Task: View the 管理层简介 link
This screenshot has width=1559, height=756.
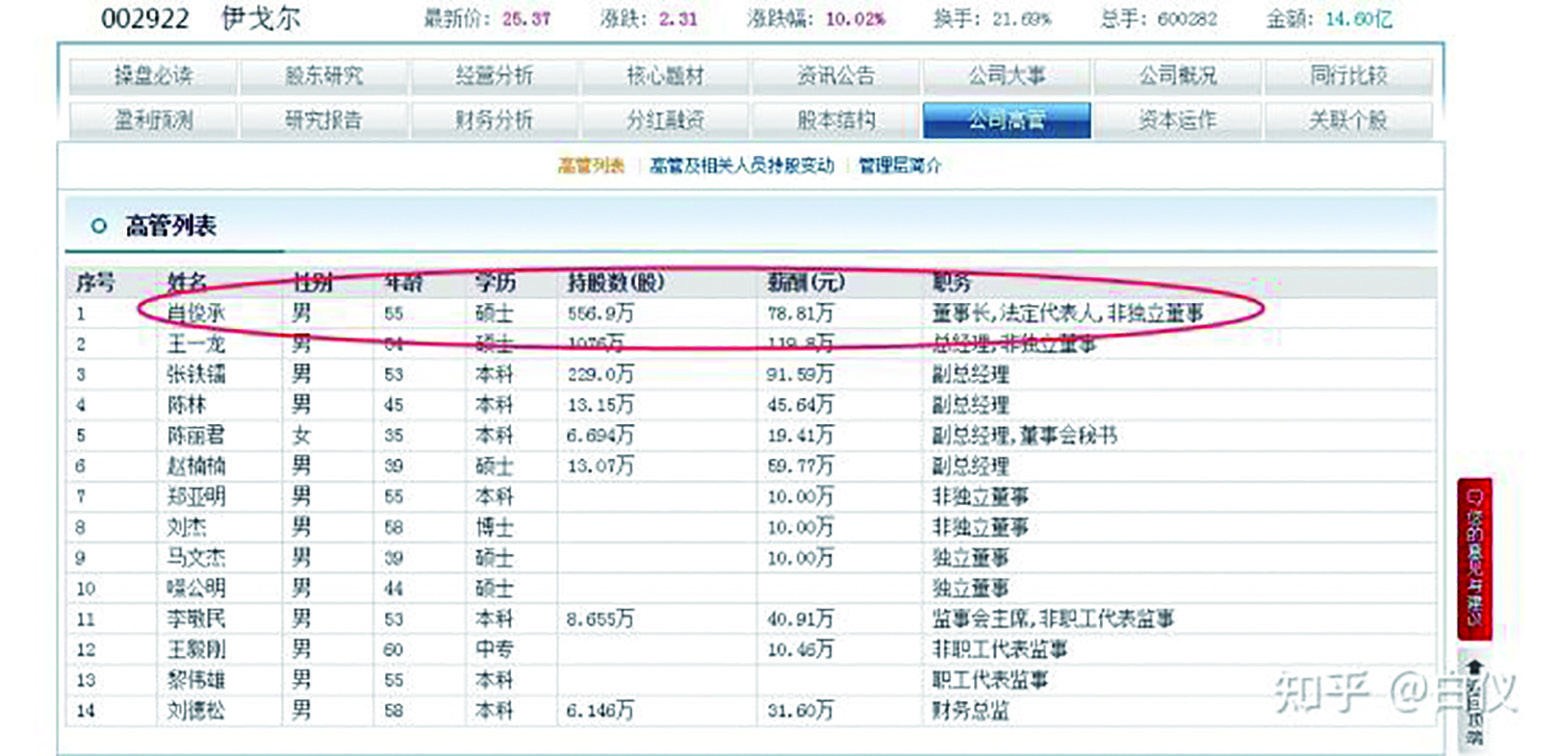Action: point(898,165)
